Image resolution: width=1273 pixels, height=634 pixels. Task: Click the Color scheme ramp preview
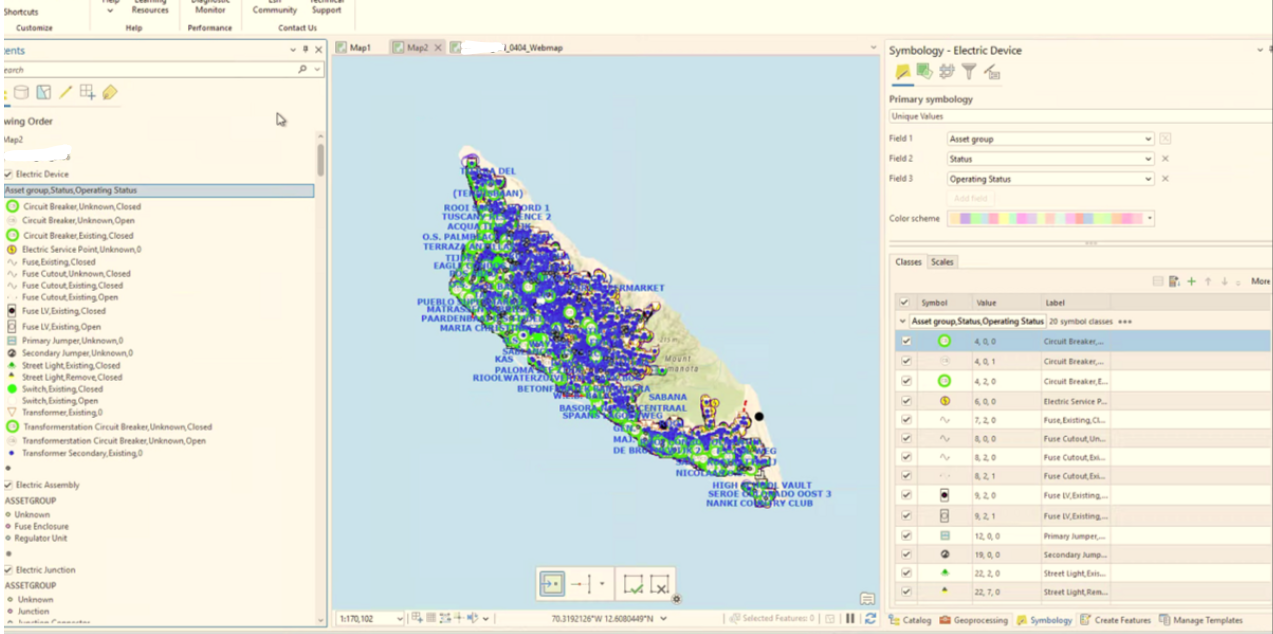[1045, 218]
